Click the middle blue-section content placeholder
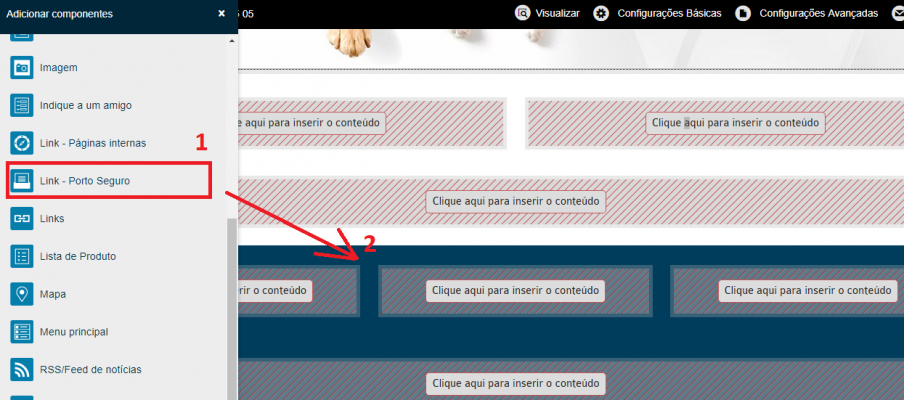This screenshot has width=904, height=400. (515, 290)
